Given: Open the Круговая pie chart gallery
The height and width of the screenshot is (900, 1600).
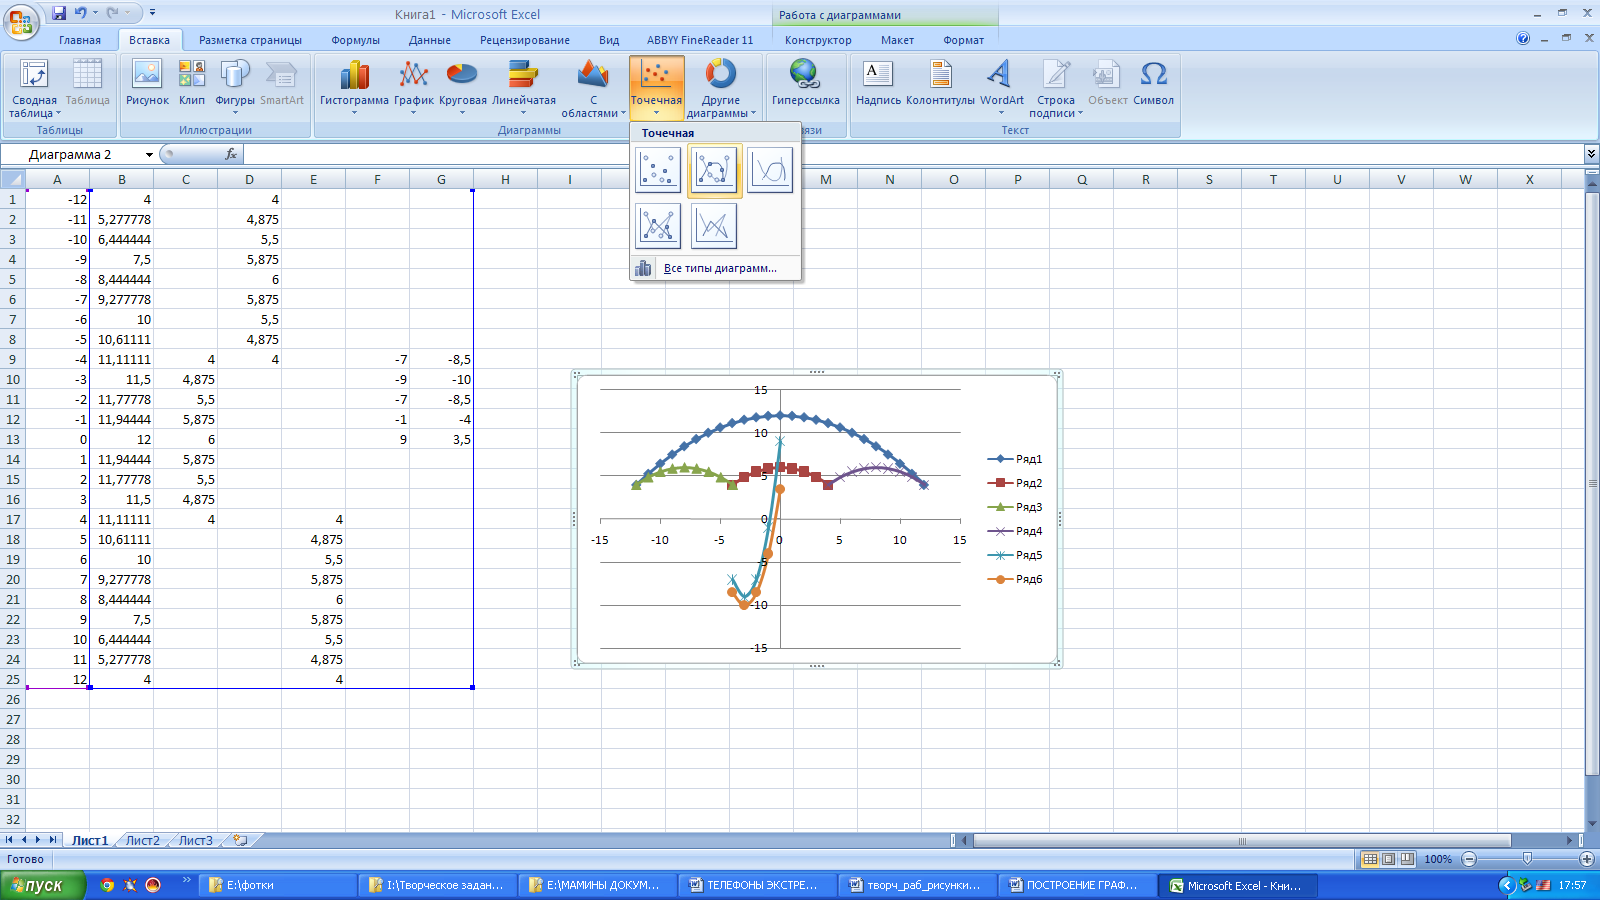Looking at the screenshot, I should click(x=462, y=86).
